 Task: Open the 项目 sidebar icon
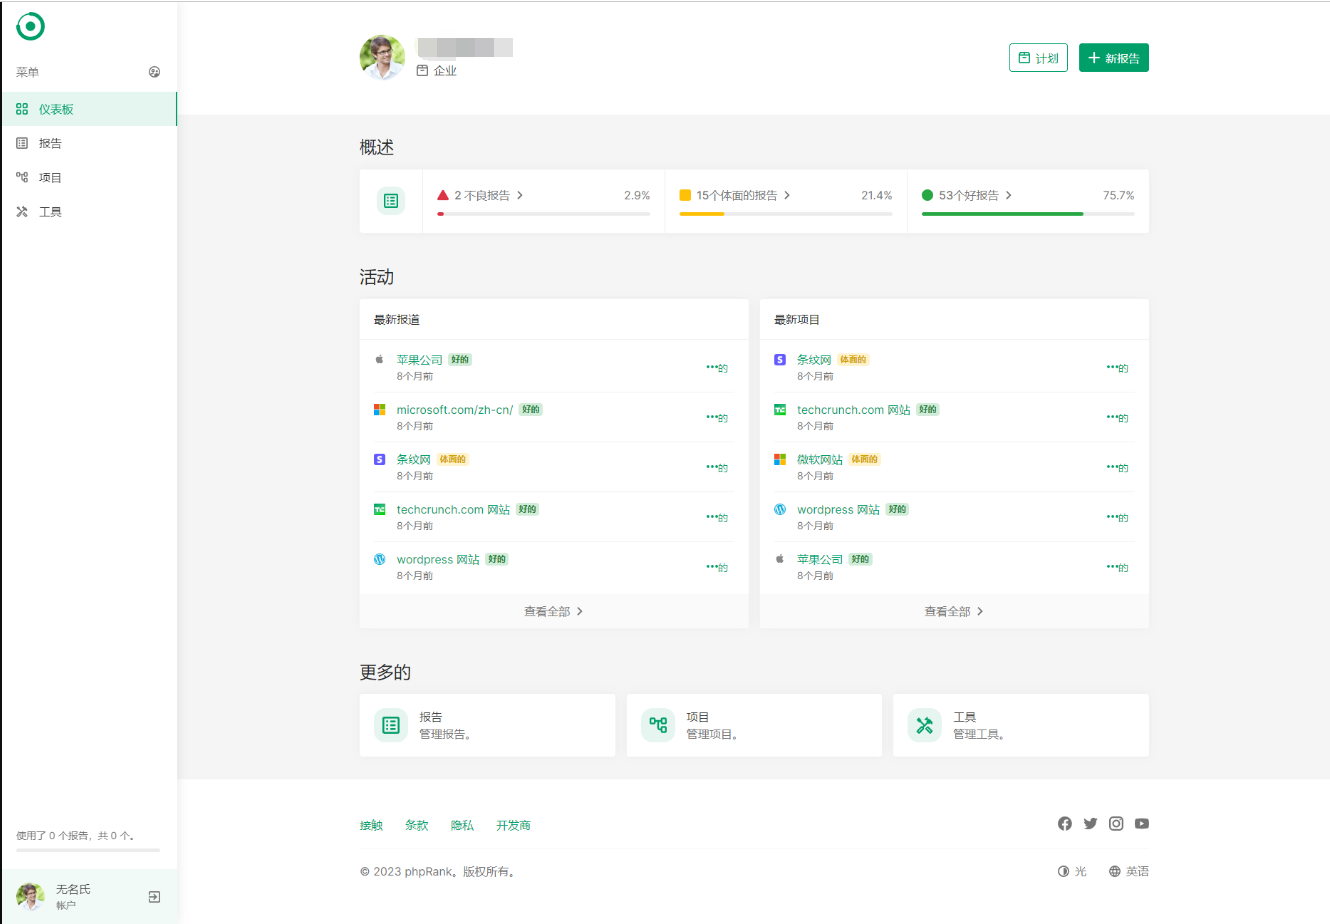tap(20, 176)
